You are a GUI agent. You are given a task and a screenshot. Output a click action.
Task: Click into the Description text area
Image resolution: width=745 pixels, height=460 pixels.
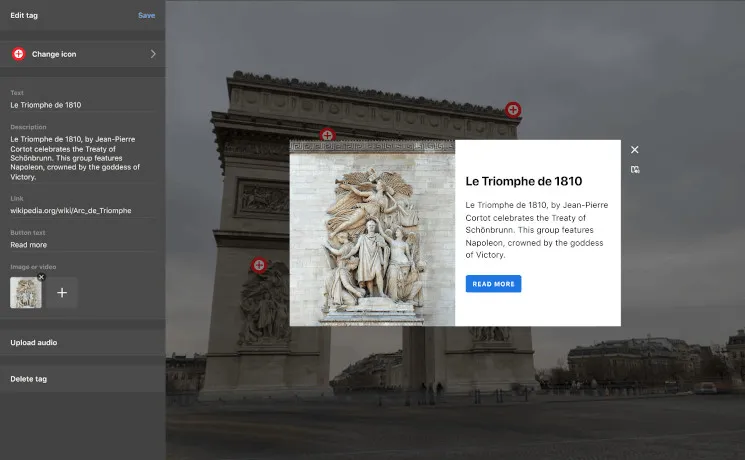[80, 158]
